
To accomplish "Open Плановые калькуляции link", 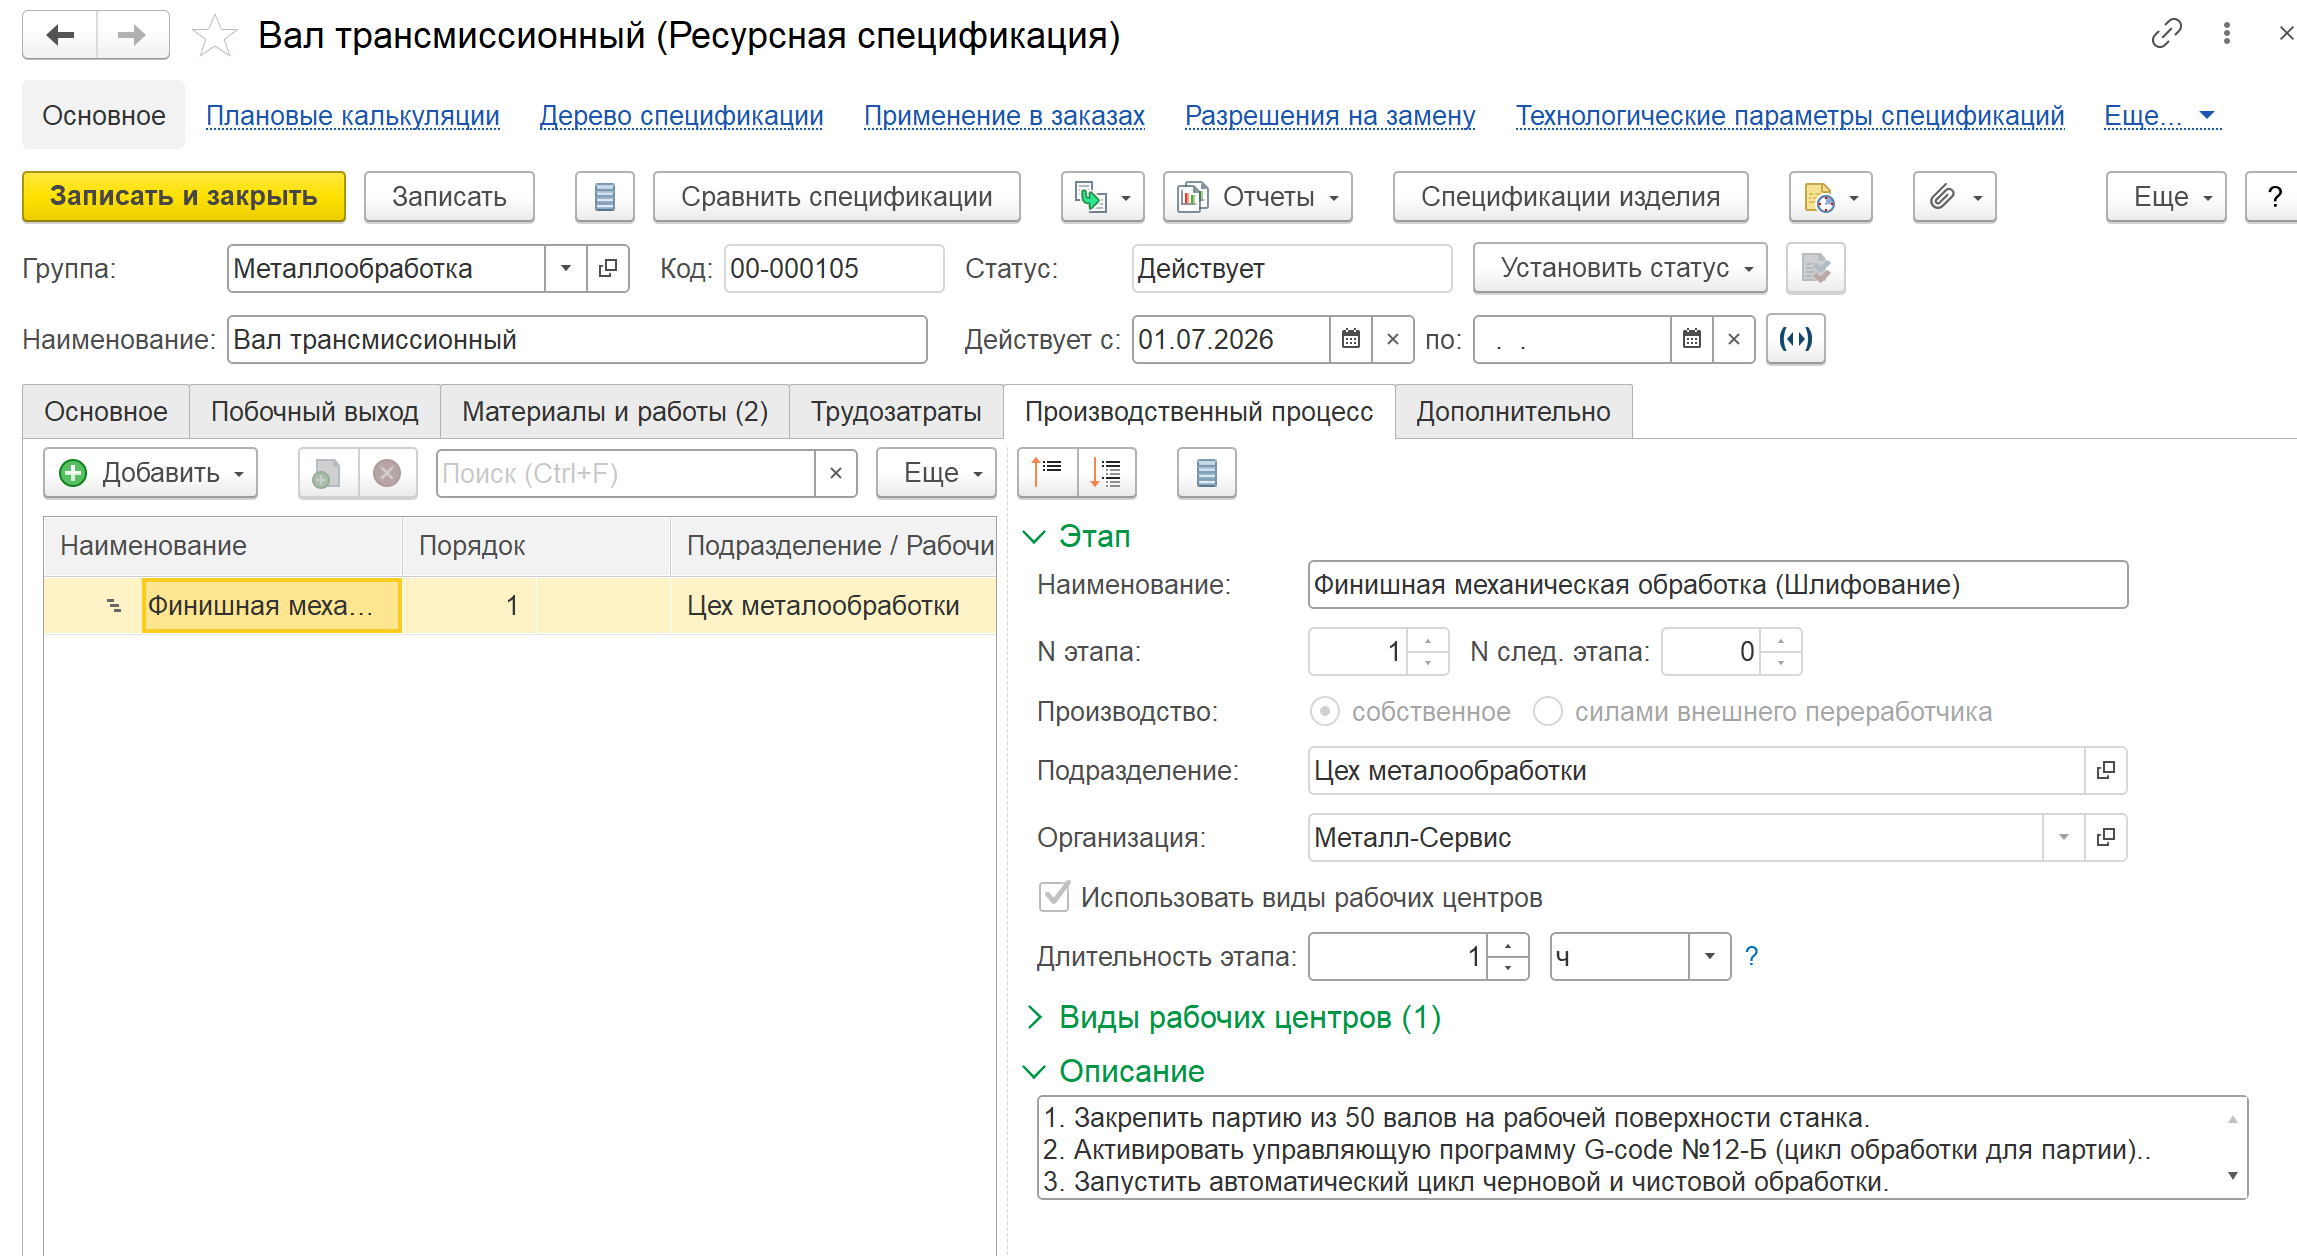I will point(353,115).
